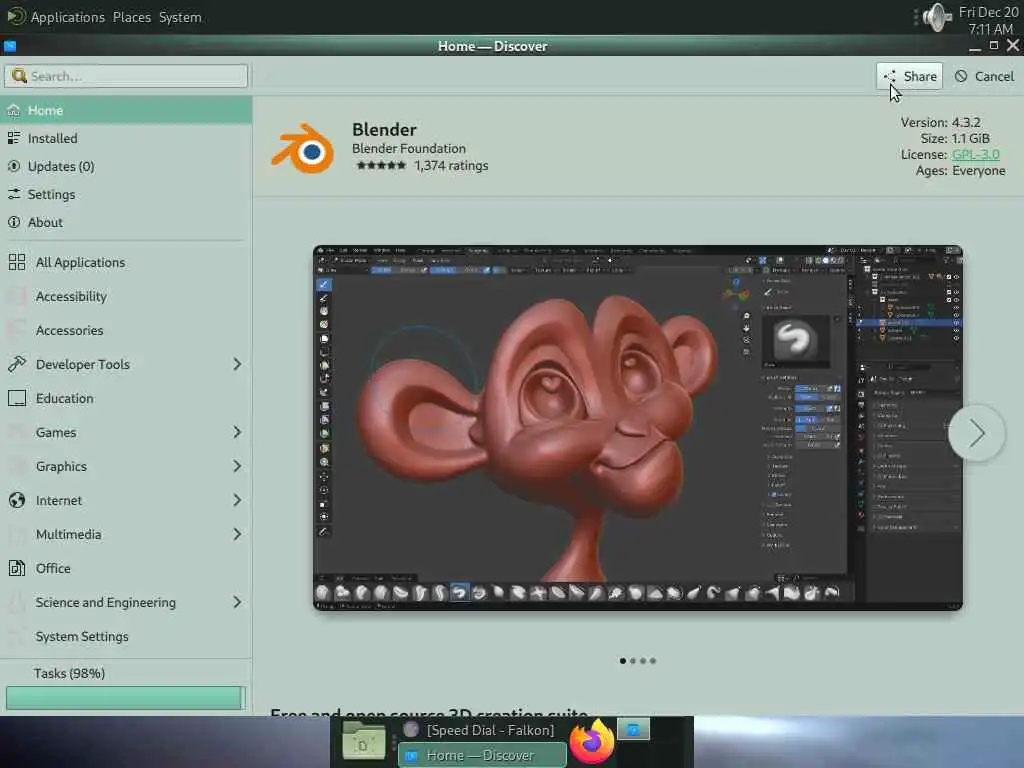
Task: Click the Cancel button
Action: (x=984, y=76)
